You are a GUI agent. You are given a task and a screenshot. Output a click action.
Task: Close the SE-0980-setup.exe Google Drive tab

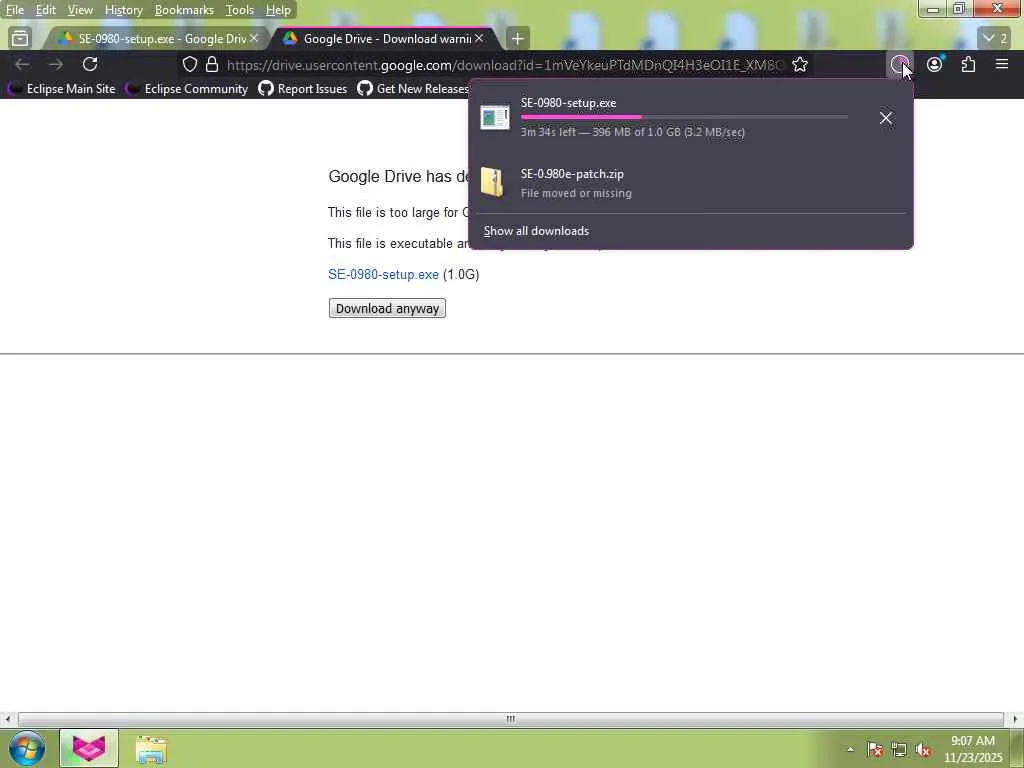[254, 38]
